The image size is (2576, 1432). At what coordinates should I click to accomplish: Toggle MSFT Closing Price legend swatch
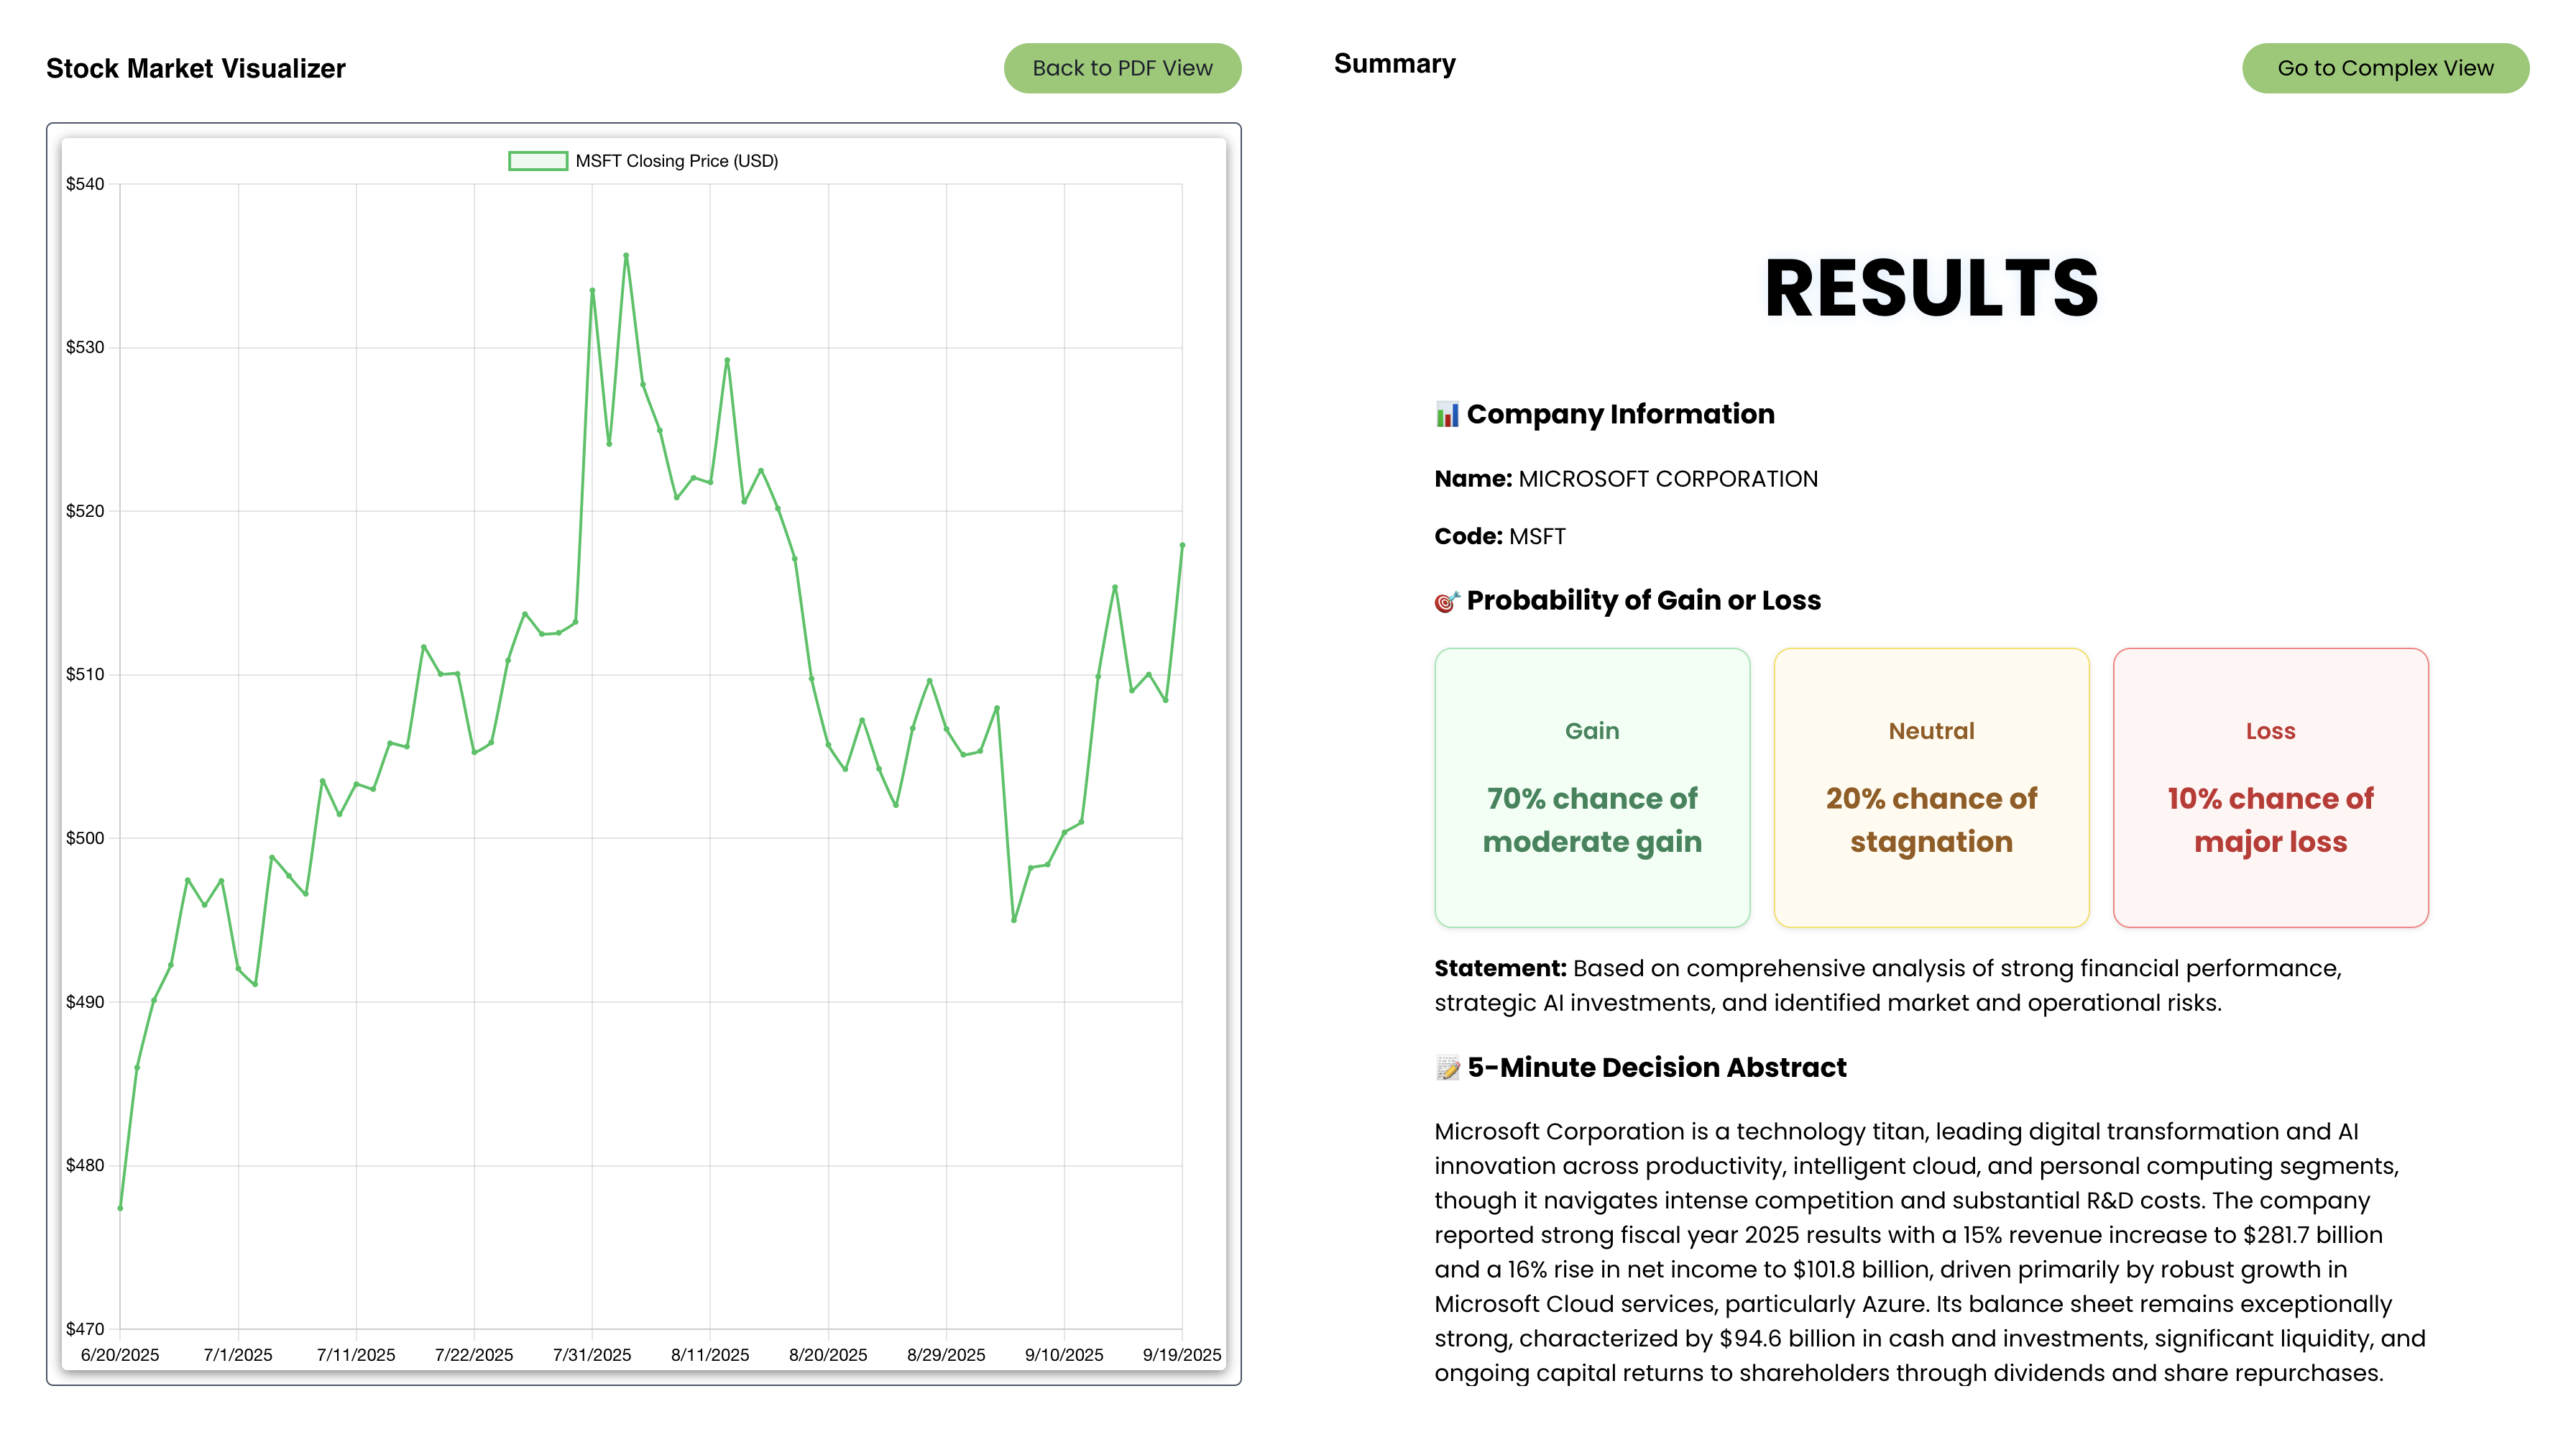(538, 161)
